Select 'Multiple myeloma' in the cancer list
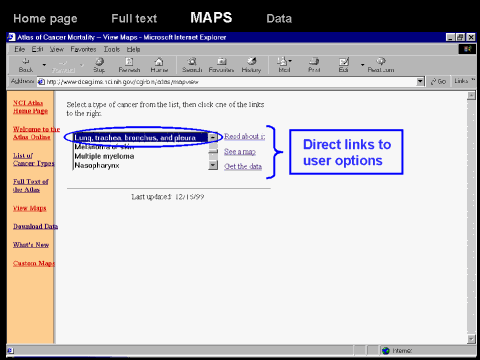Screen dimensions: 480x360 [x=104, y=156]
